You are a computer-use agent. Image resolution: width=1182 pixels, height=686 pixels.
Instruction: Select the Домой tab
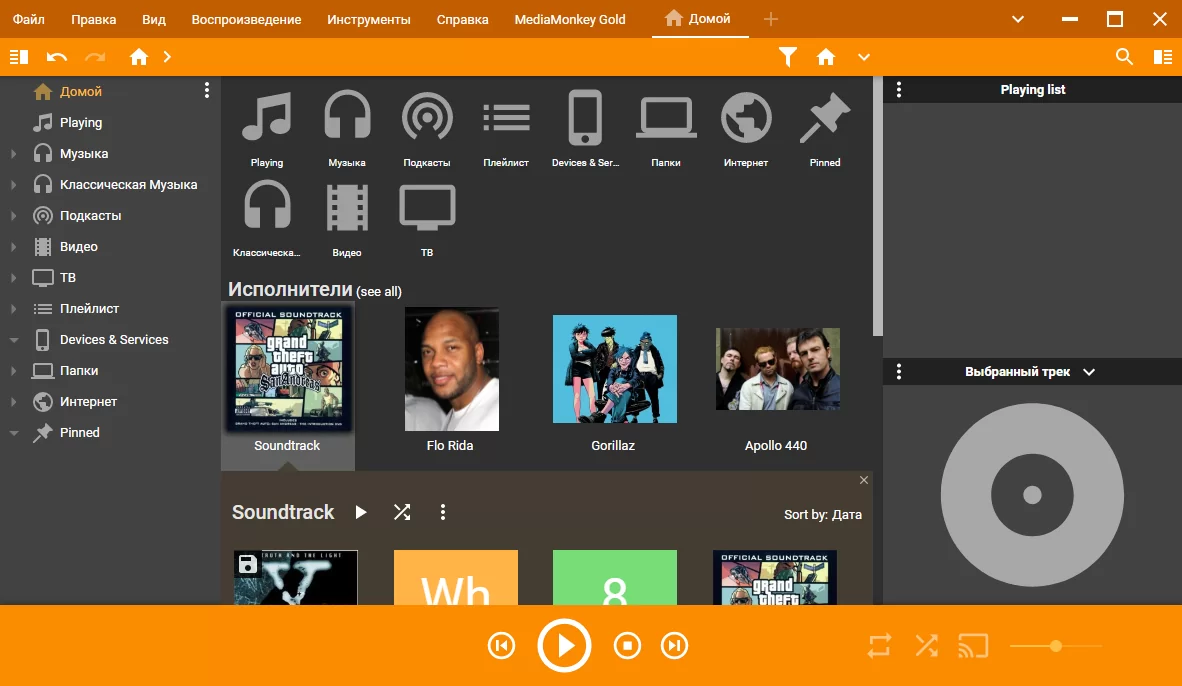coord(699,19)
